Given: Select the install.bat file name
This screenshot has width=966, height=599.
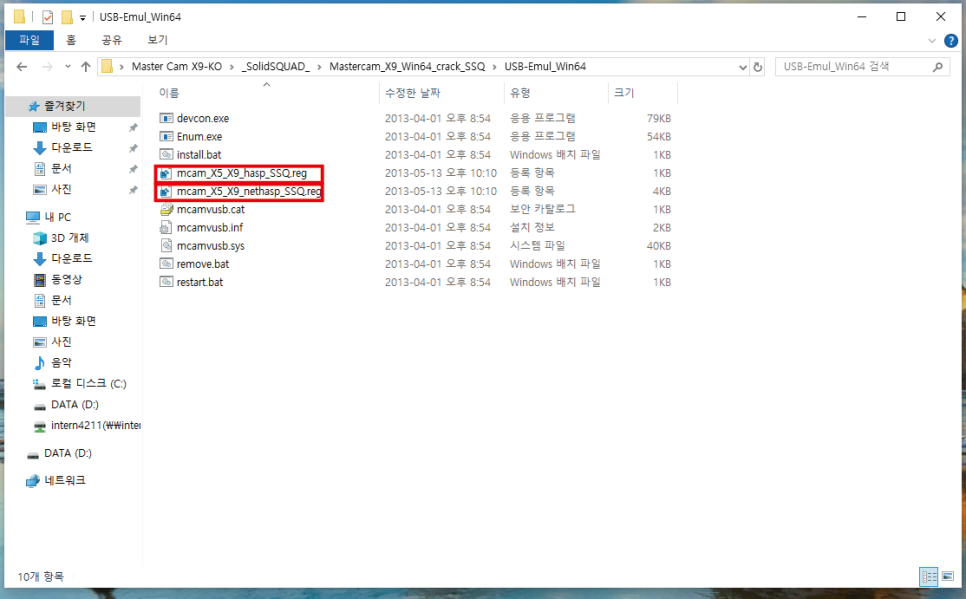Looking at the screenshot, I should click(199, 155).
